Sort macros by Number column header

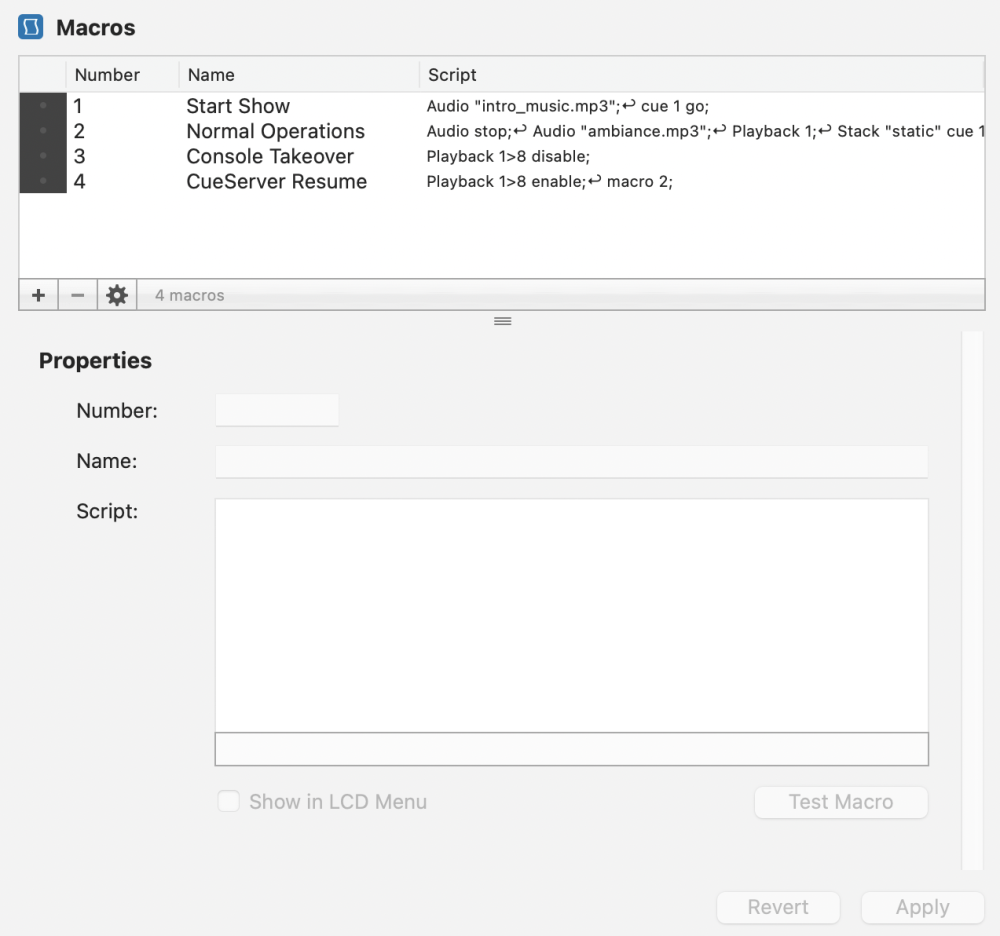(x=108, y=75)
